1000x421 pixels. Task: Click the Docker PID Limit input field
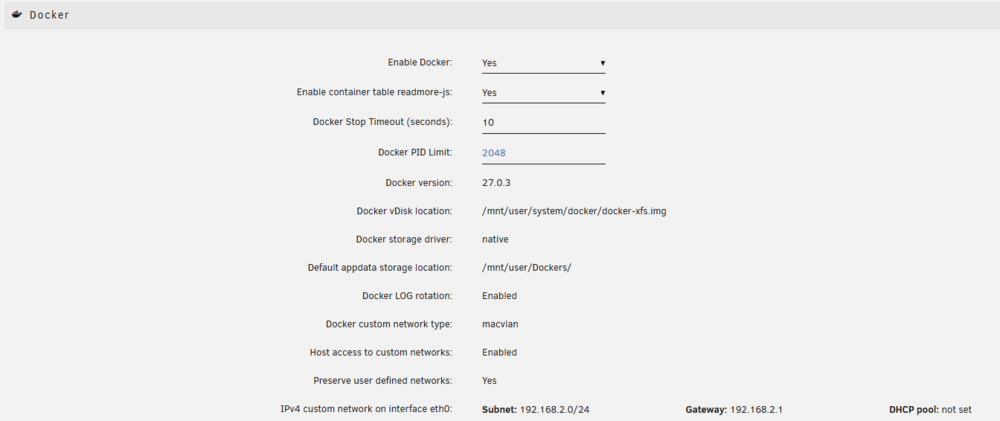click(x=543, y=153)
